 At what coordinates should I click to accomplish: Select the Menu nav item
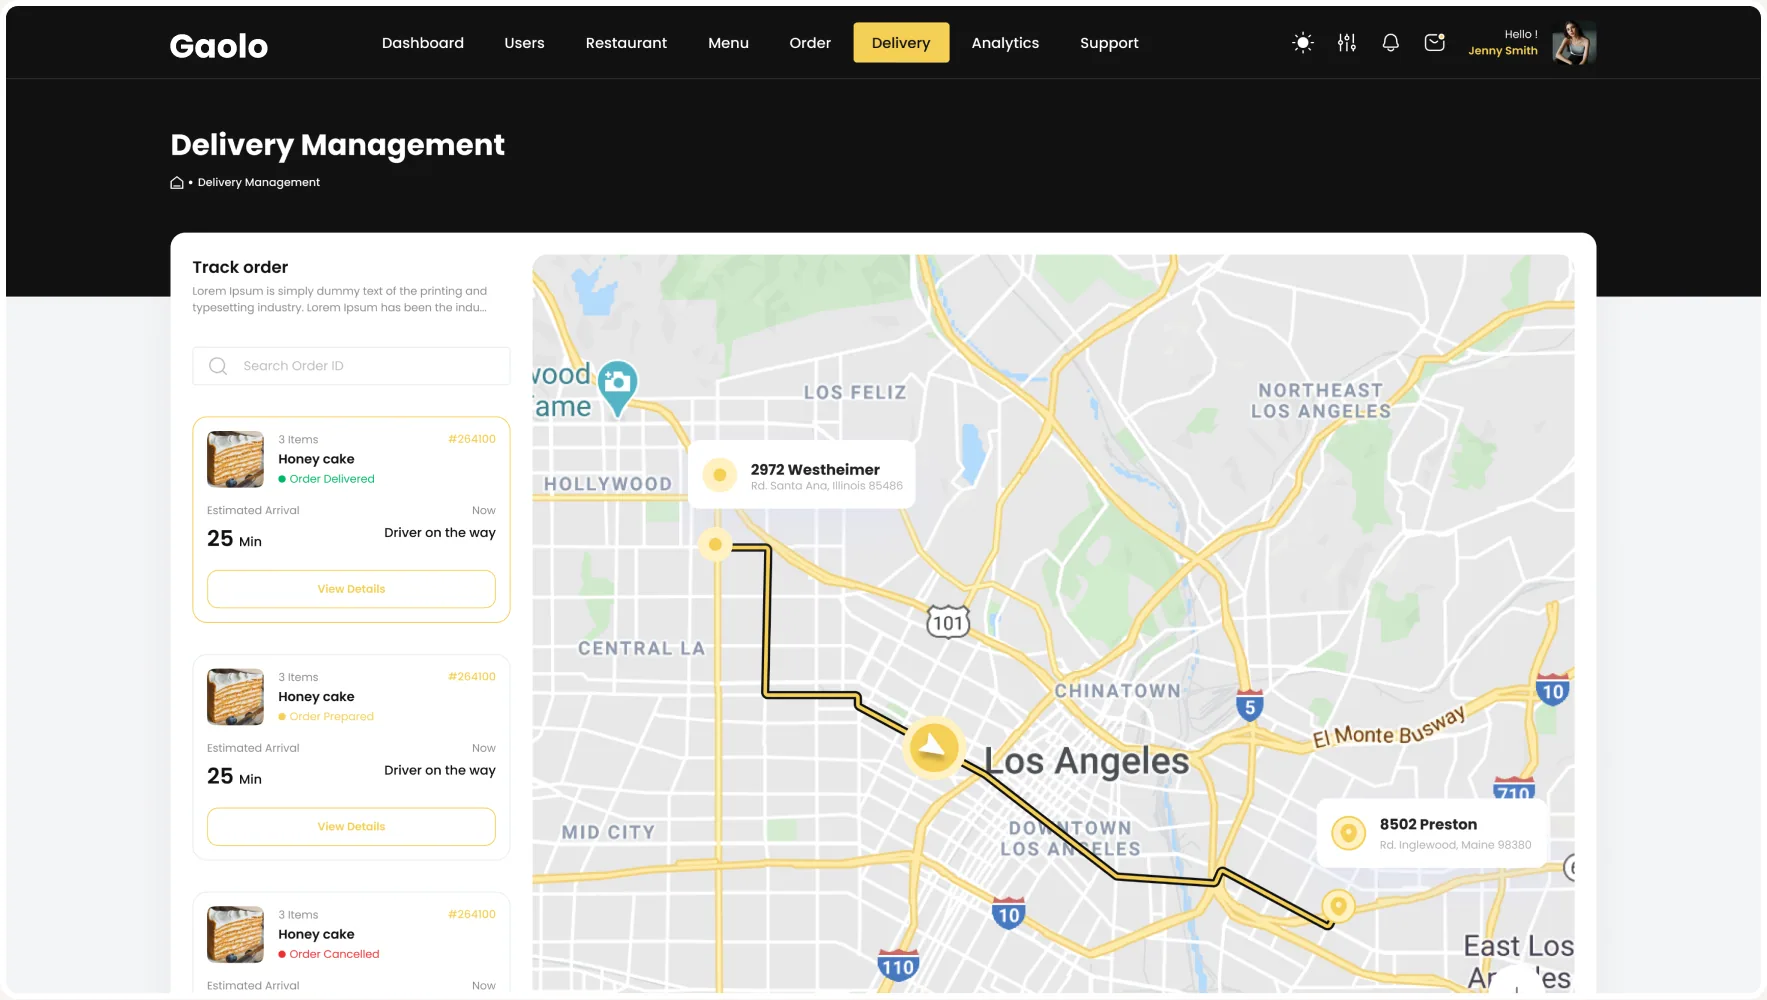click(x=728, y=43)
